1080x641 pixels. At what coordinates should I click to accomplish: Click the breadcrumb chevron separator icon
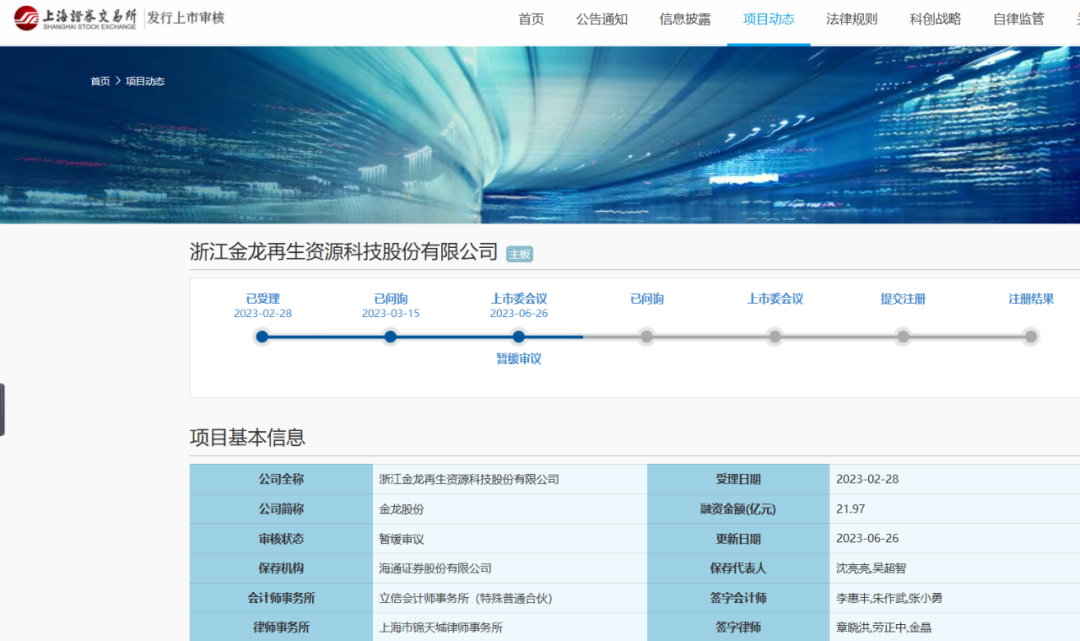[118, 81]
